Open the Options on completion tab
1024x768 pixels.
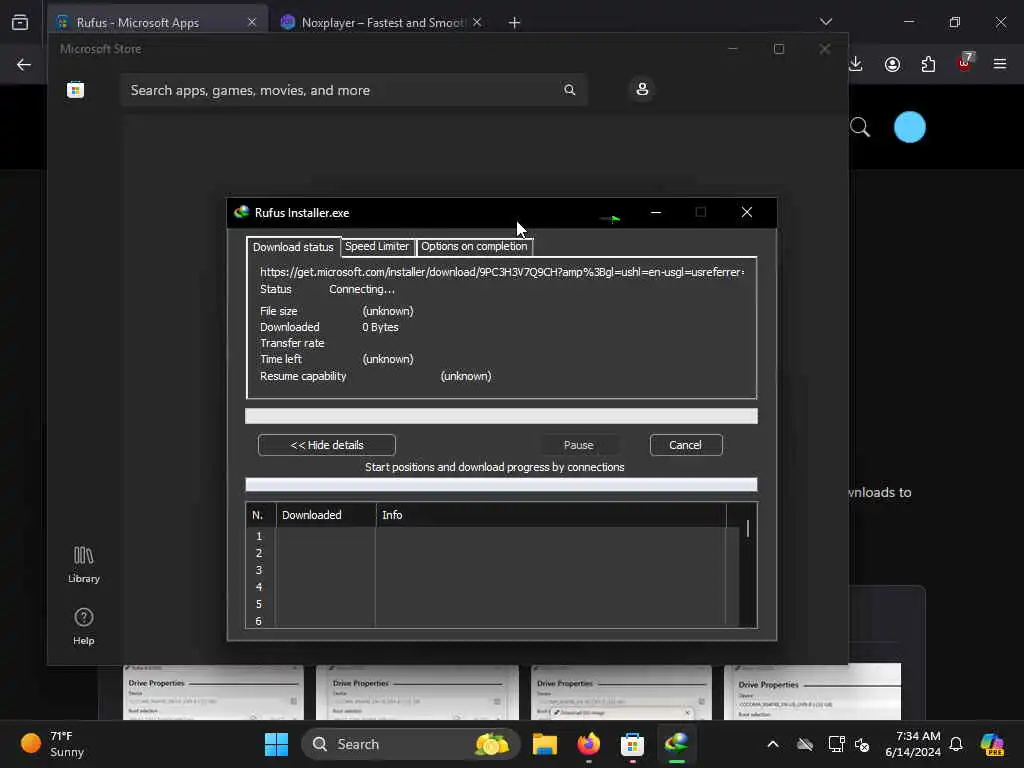474,246
